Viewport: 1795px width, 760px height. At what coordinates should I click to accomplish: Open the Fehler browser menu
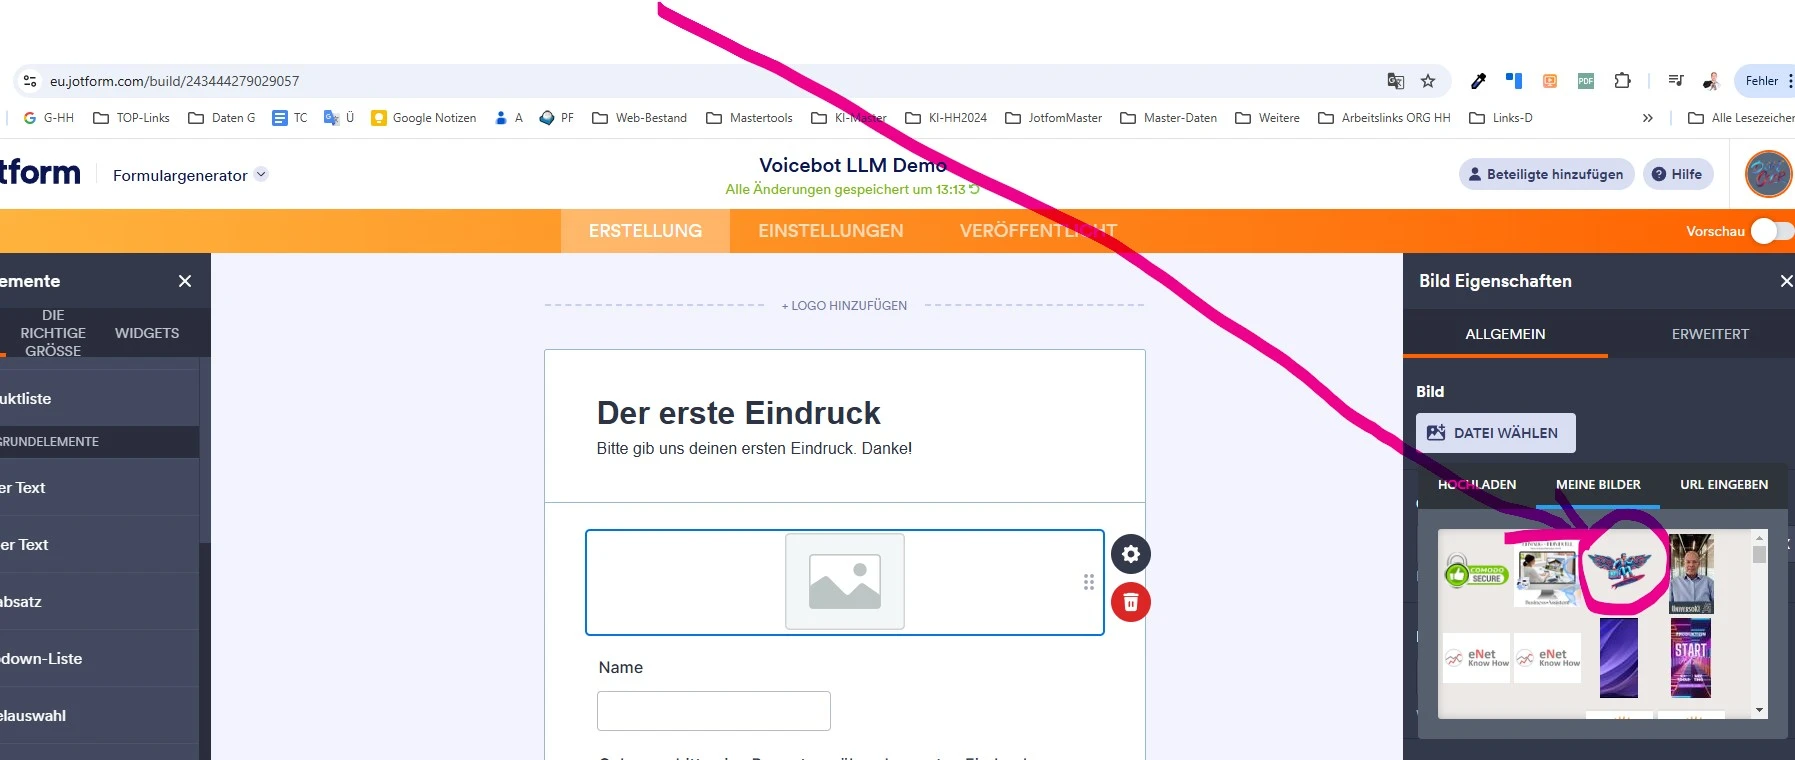1768,81
